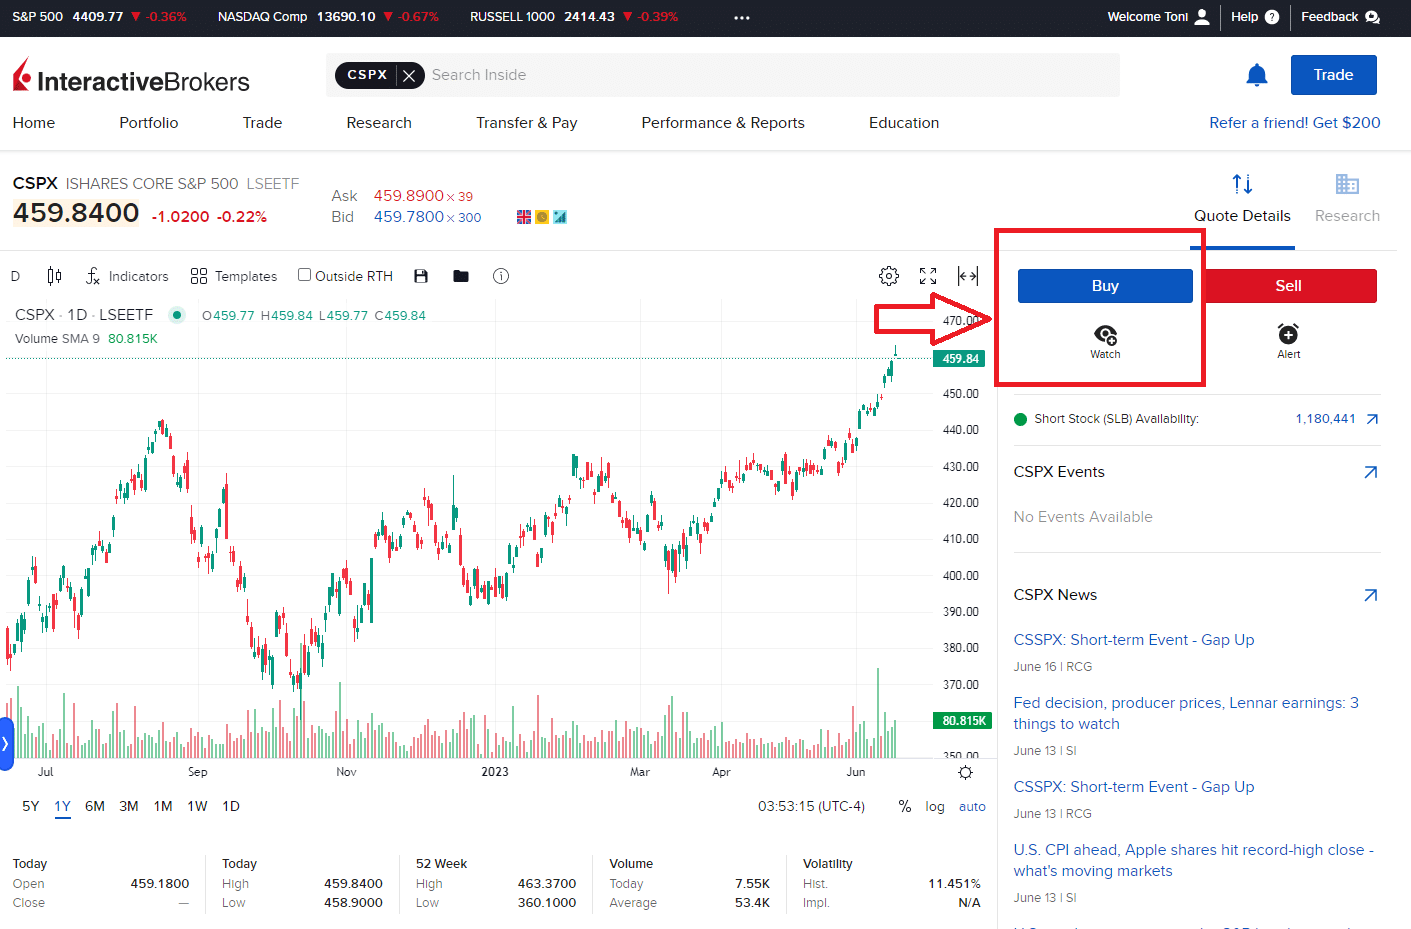The height and width of the screenshot is (929, 1411).
Task: Open Performance & Reports menu
Action: (723, 123)
